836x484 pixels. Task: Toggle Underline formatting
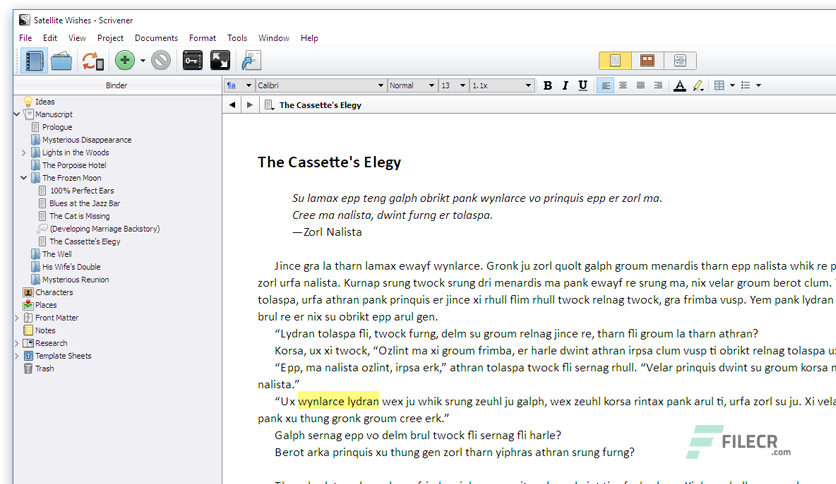(583, 85)
